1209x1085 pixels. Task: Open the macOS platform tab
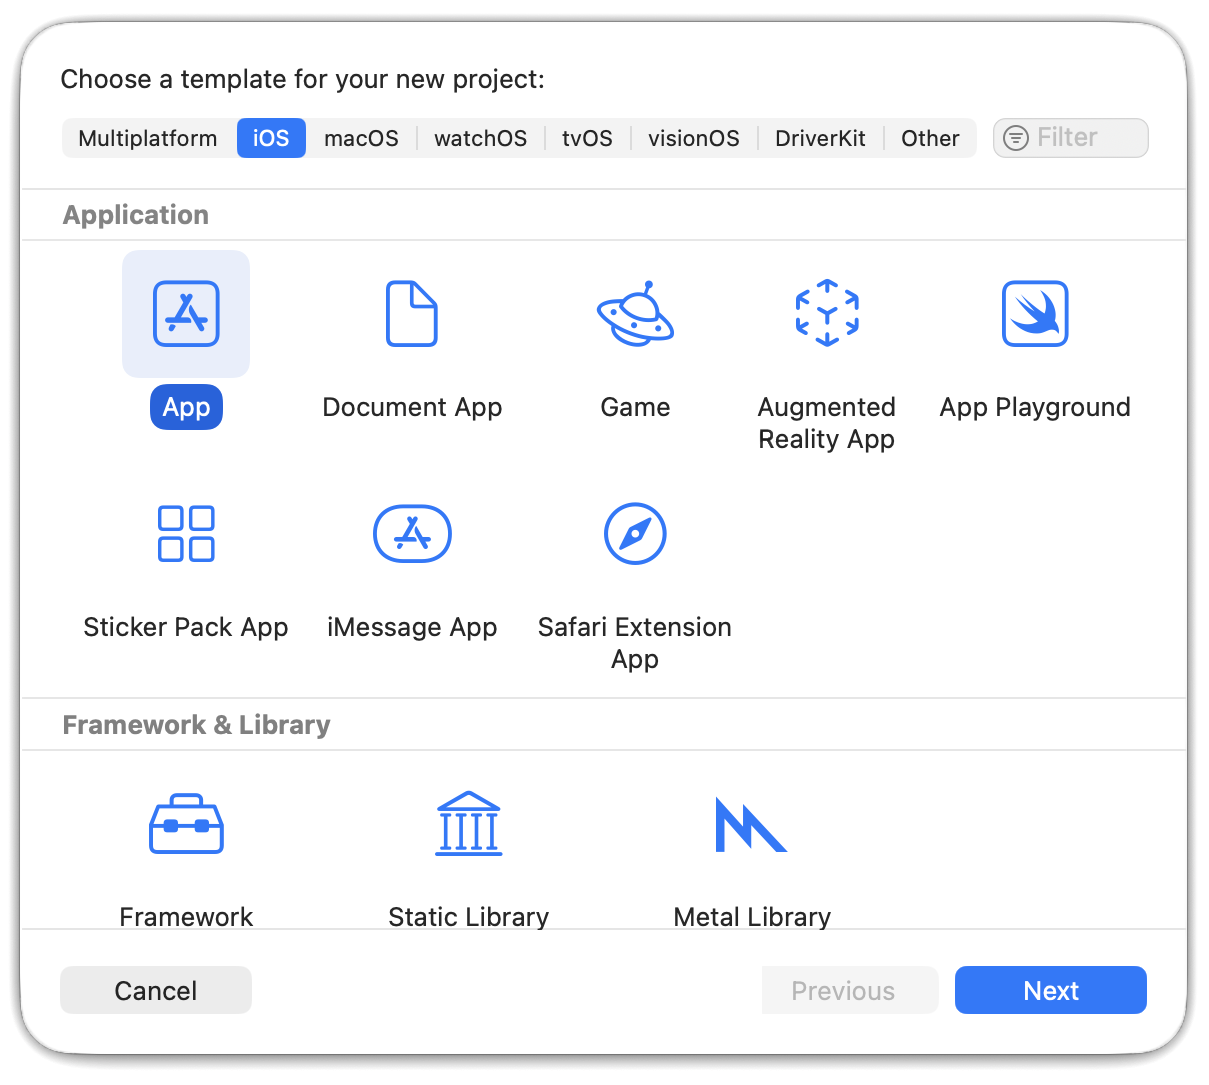pos(361,138)
